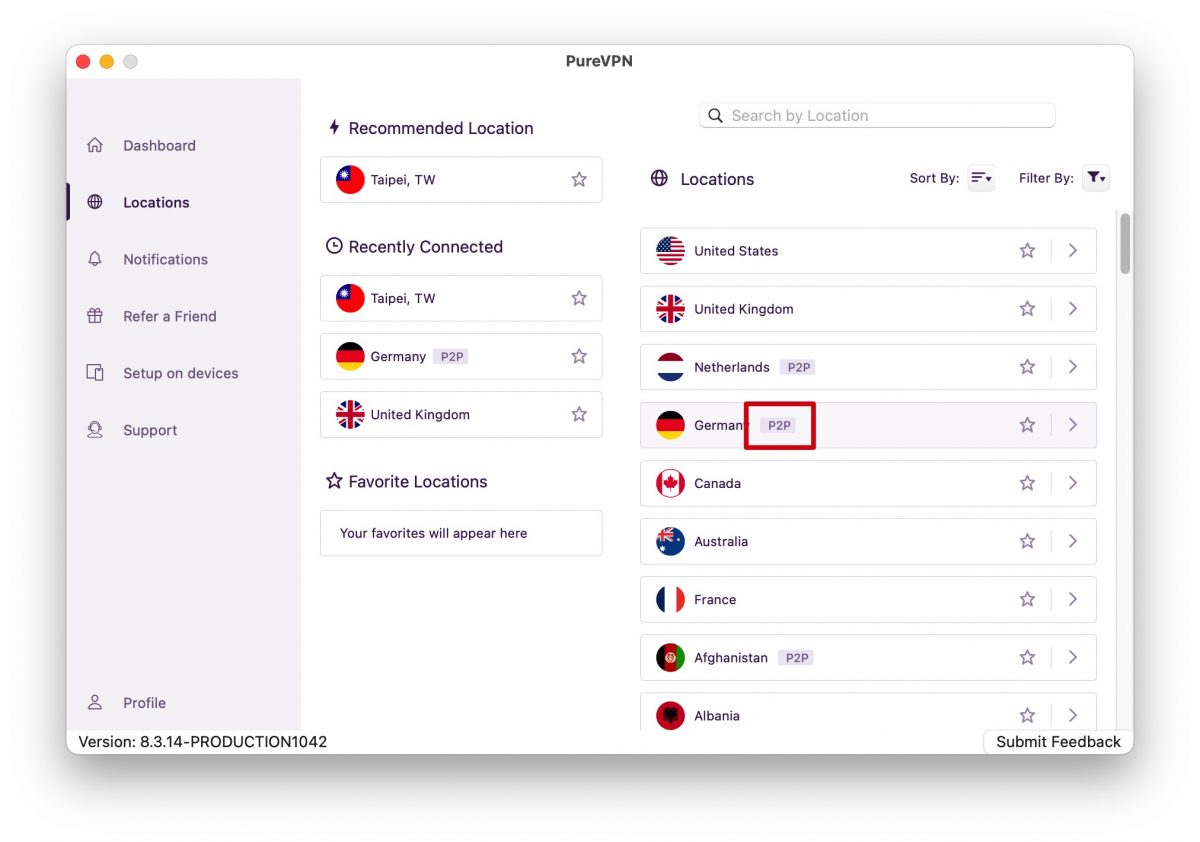The width and height of the screenshot is (1200, 842).
Task: Click the France flag icon
Action: pos(670,599)
